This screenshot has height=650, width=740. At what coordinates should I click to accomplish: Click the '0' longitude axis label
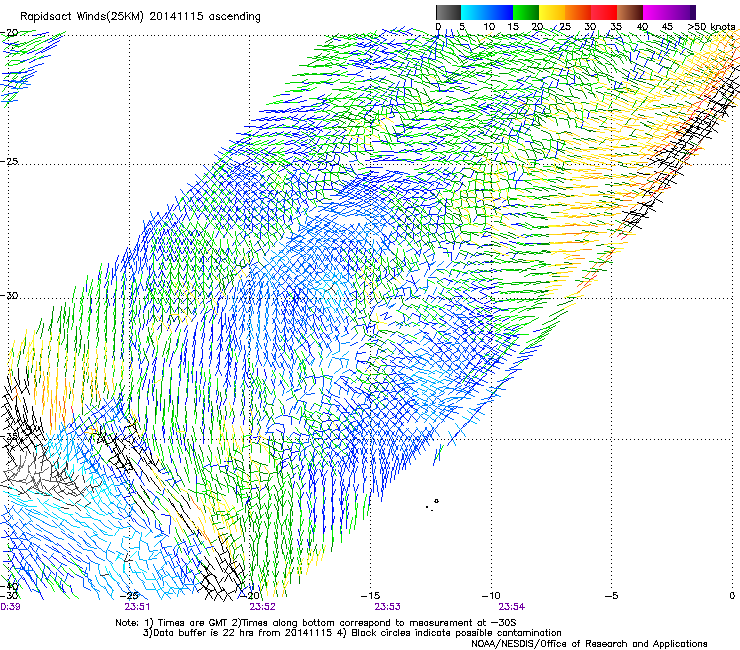(732, 596)
